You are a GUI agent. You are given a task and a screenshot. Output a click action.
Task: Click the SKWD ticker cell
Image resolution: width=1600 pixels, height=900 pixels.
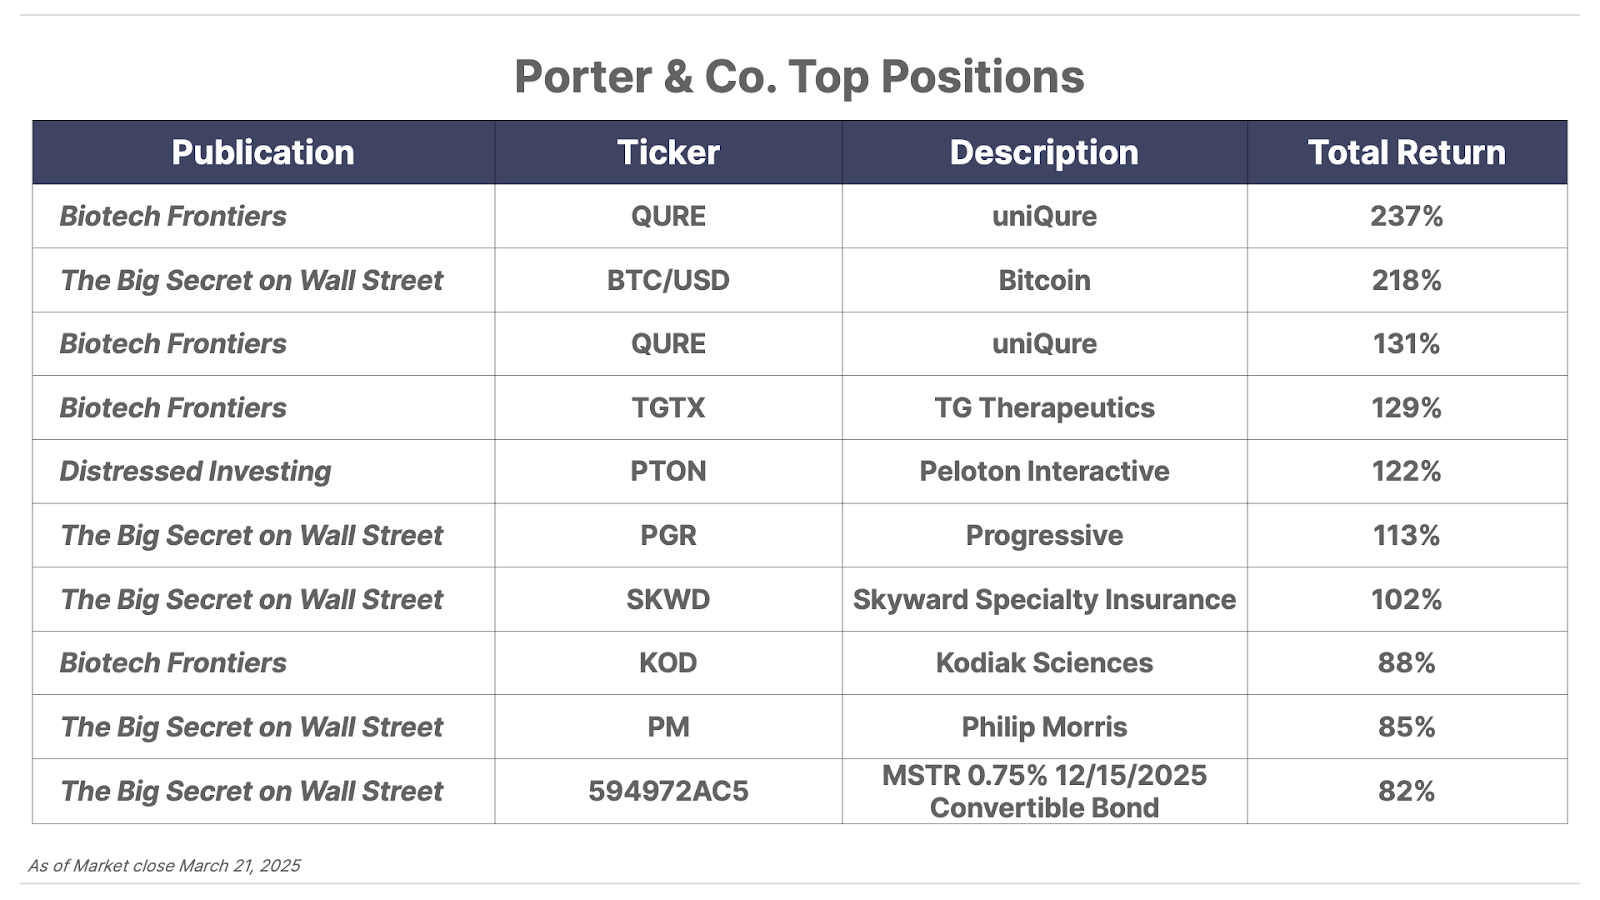(668, 599)
